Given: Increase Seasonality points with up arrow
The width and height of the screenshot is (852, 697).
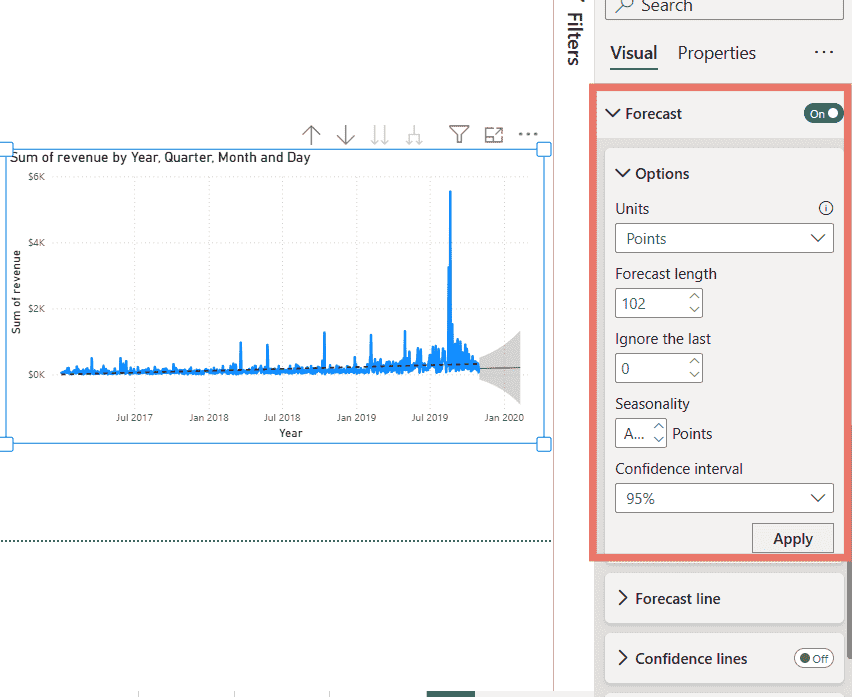Looking at the screenshot, I should click(x=659, y=426).
